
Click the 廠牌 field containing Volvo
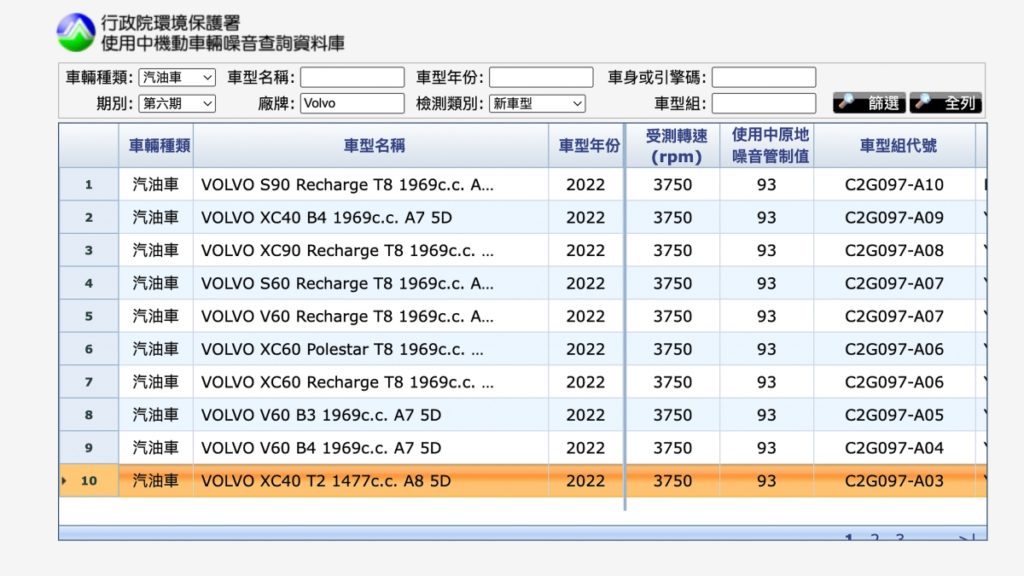[352, 103]
